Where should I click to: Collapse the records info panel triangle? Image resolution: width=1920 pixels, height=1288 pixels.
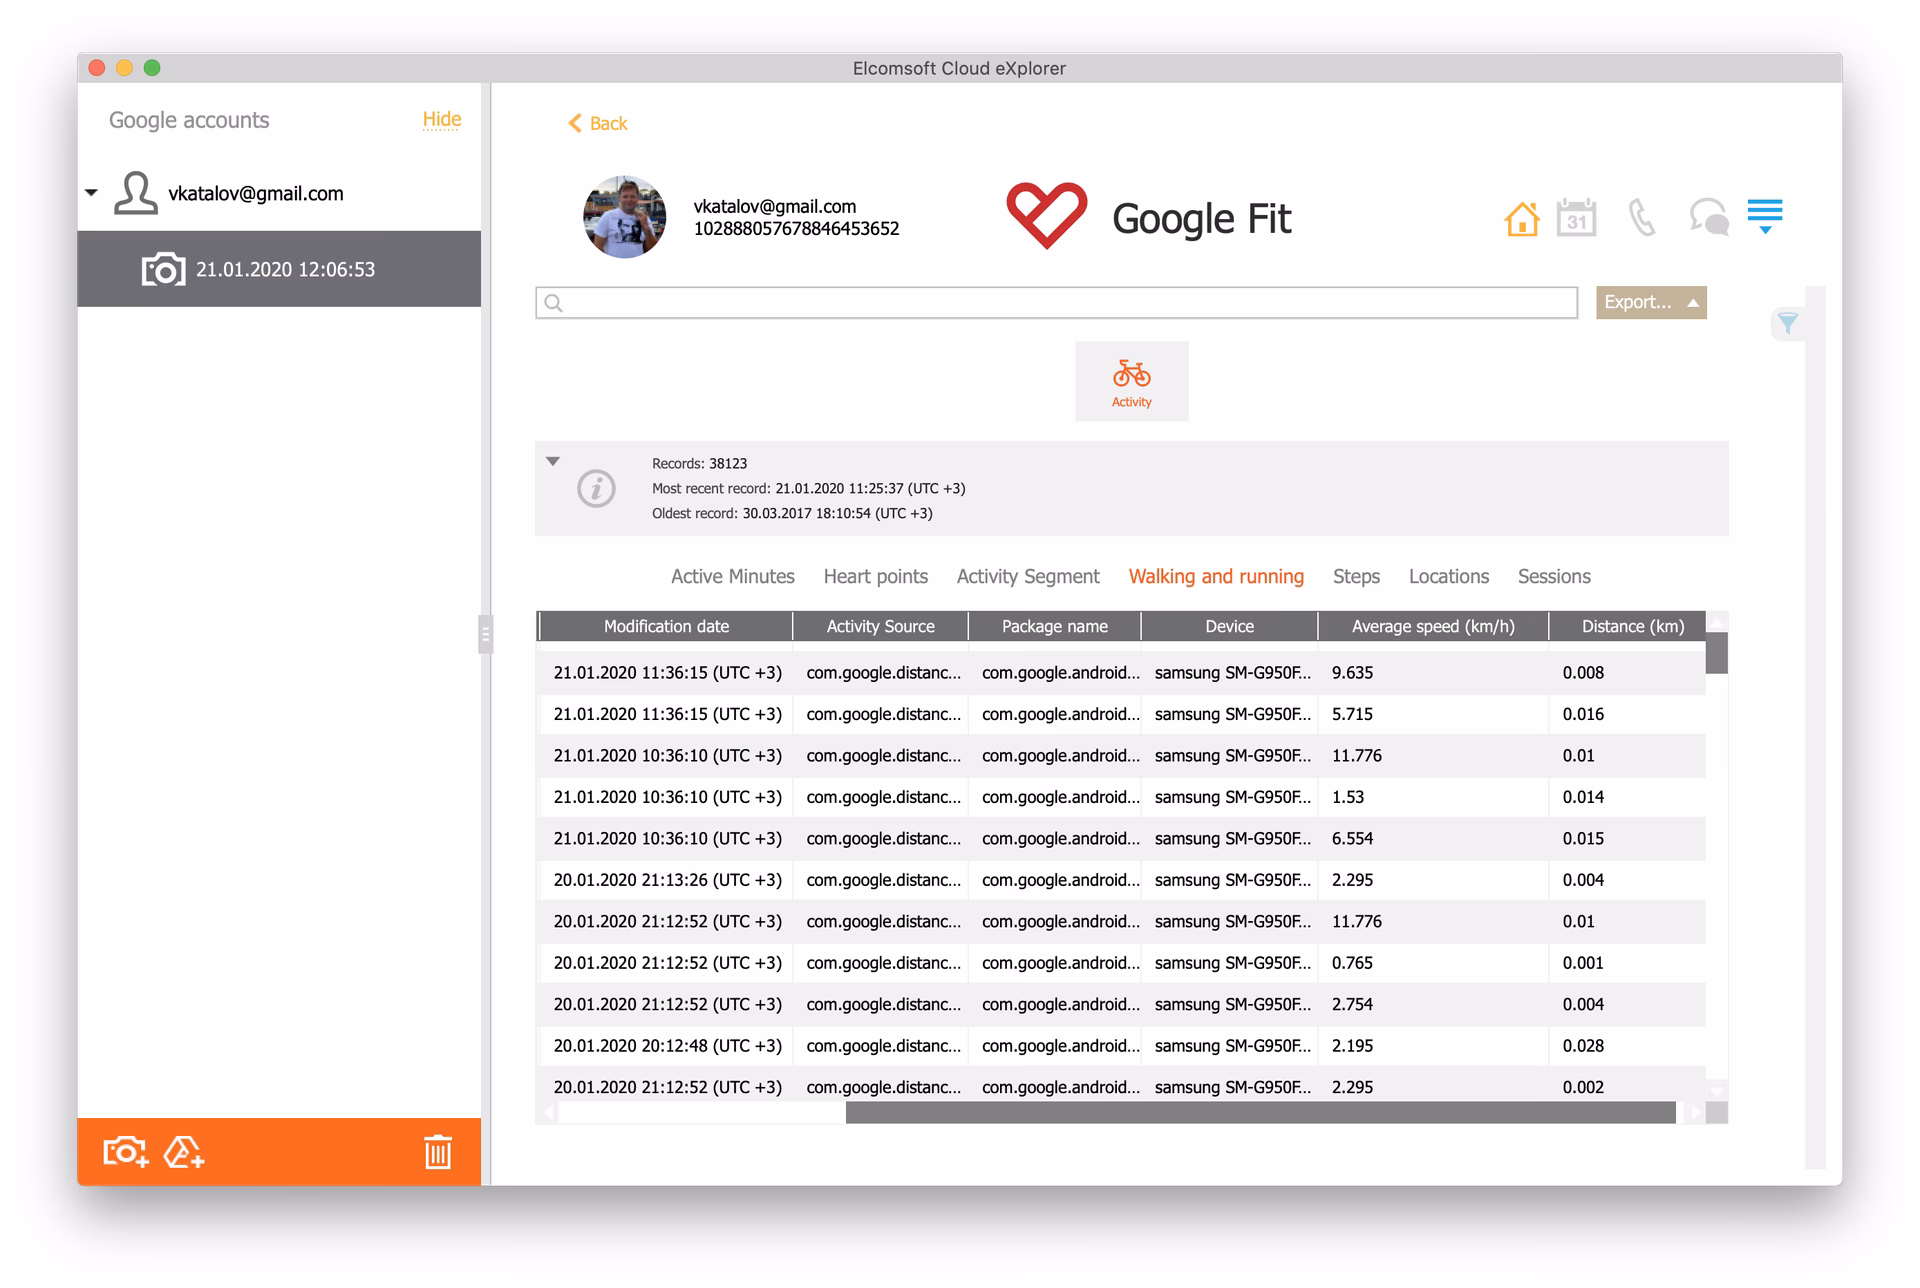point(552,461)
